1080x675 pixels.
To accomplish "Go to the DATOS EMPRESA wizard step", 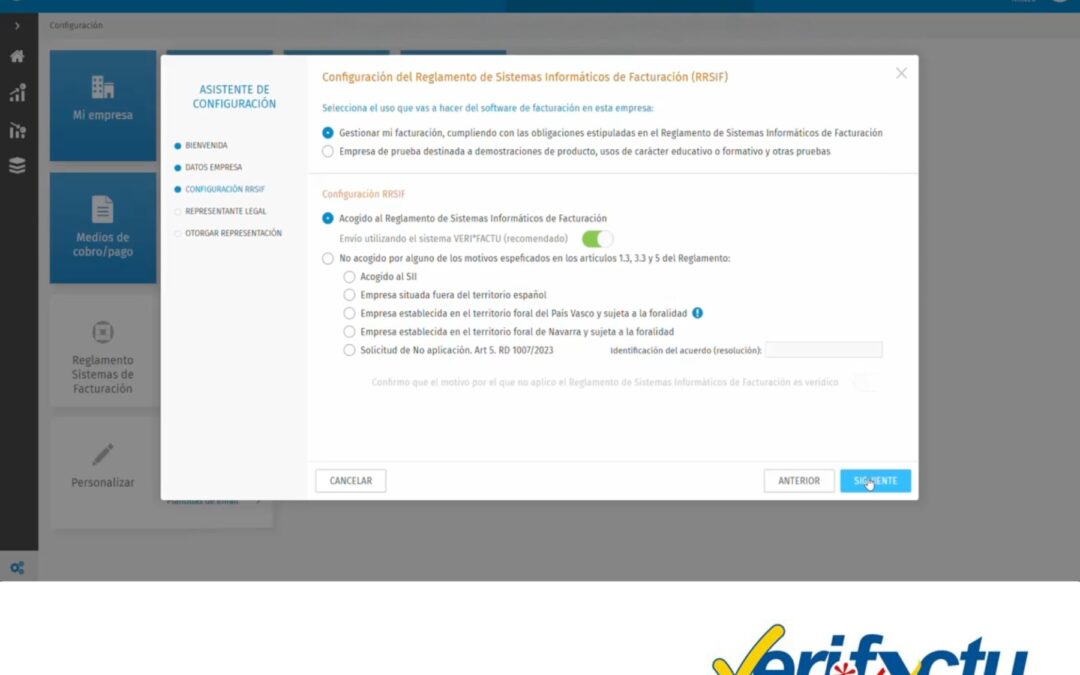I will click(214, 167).
